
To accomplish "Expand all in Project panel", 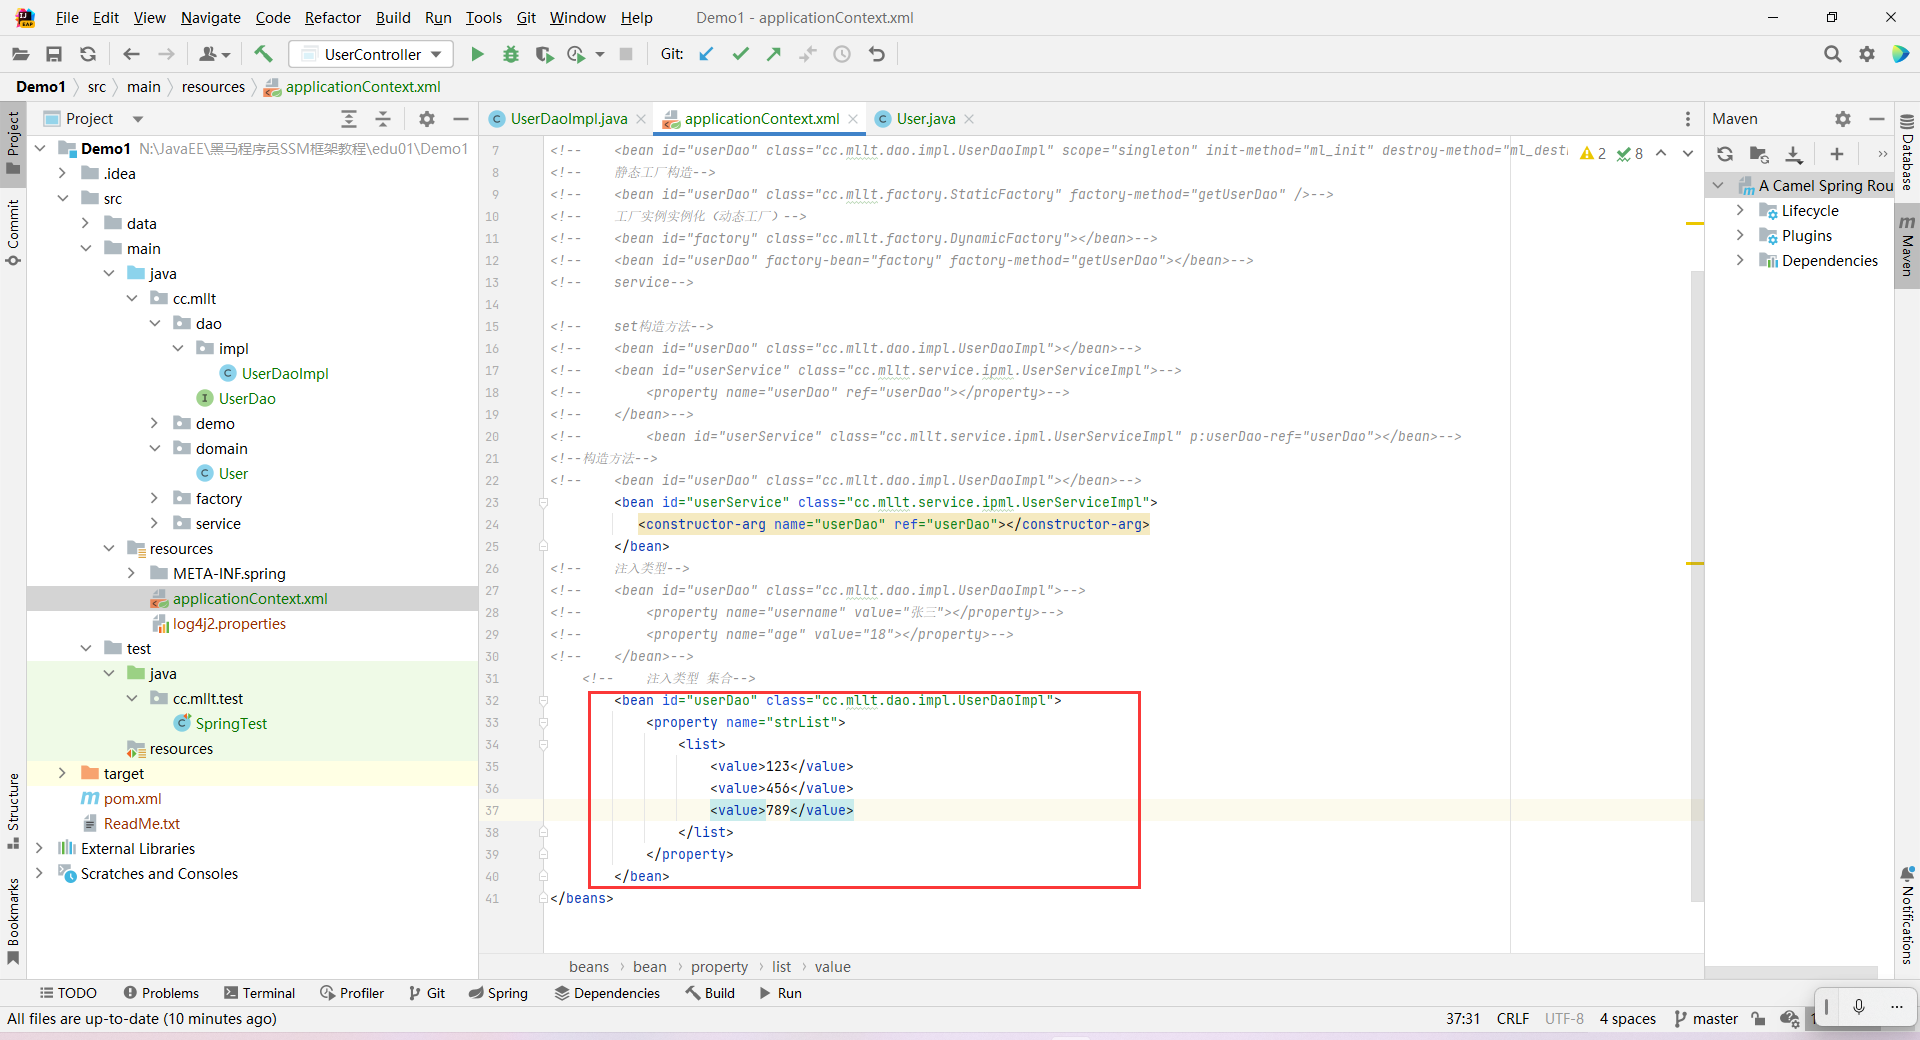I will [x=349, y=119].
